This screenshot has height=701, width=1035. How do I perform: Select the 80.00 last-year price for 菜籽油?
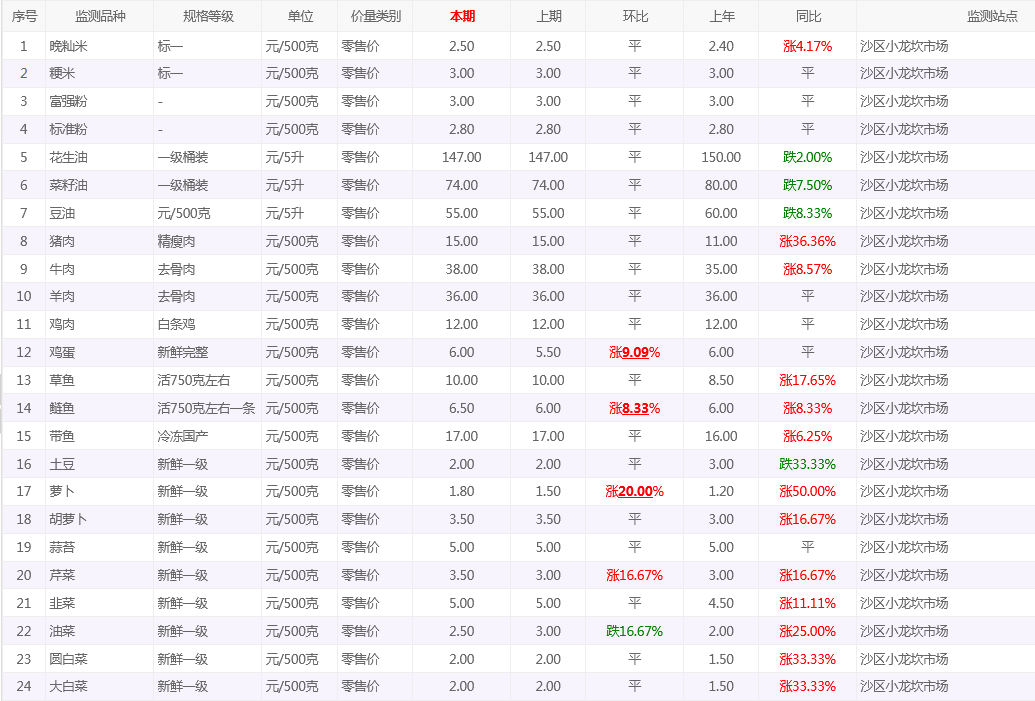point(721,185)
